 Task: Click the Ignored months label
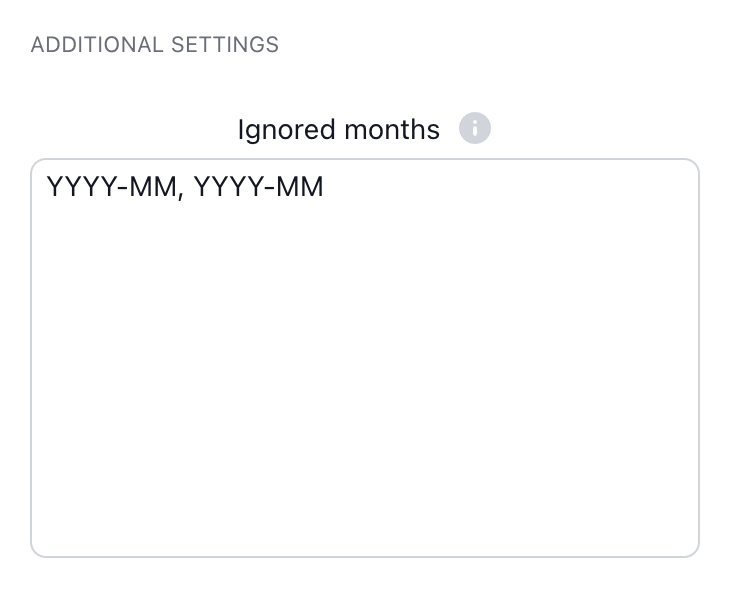coord(338,130)
